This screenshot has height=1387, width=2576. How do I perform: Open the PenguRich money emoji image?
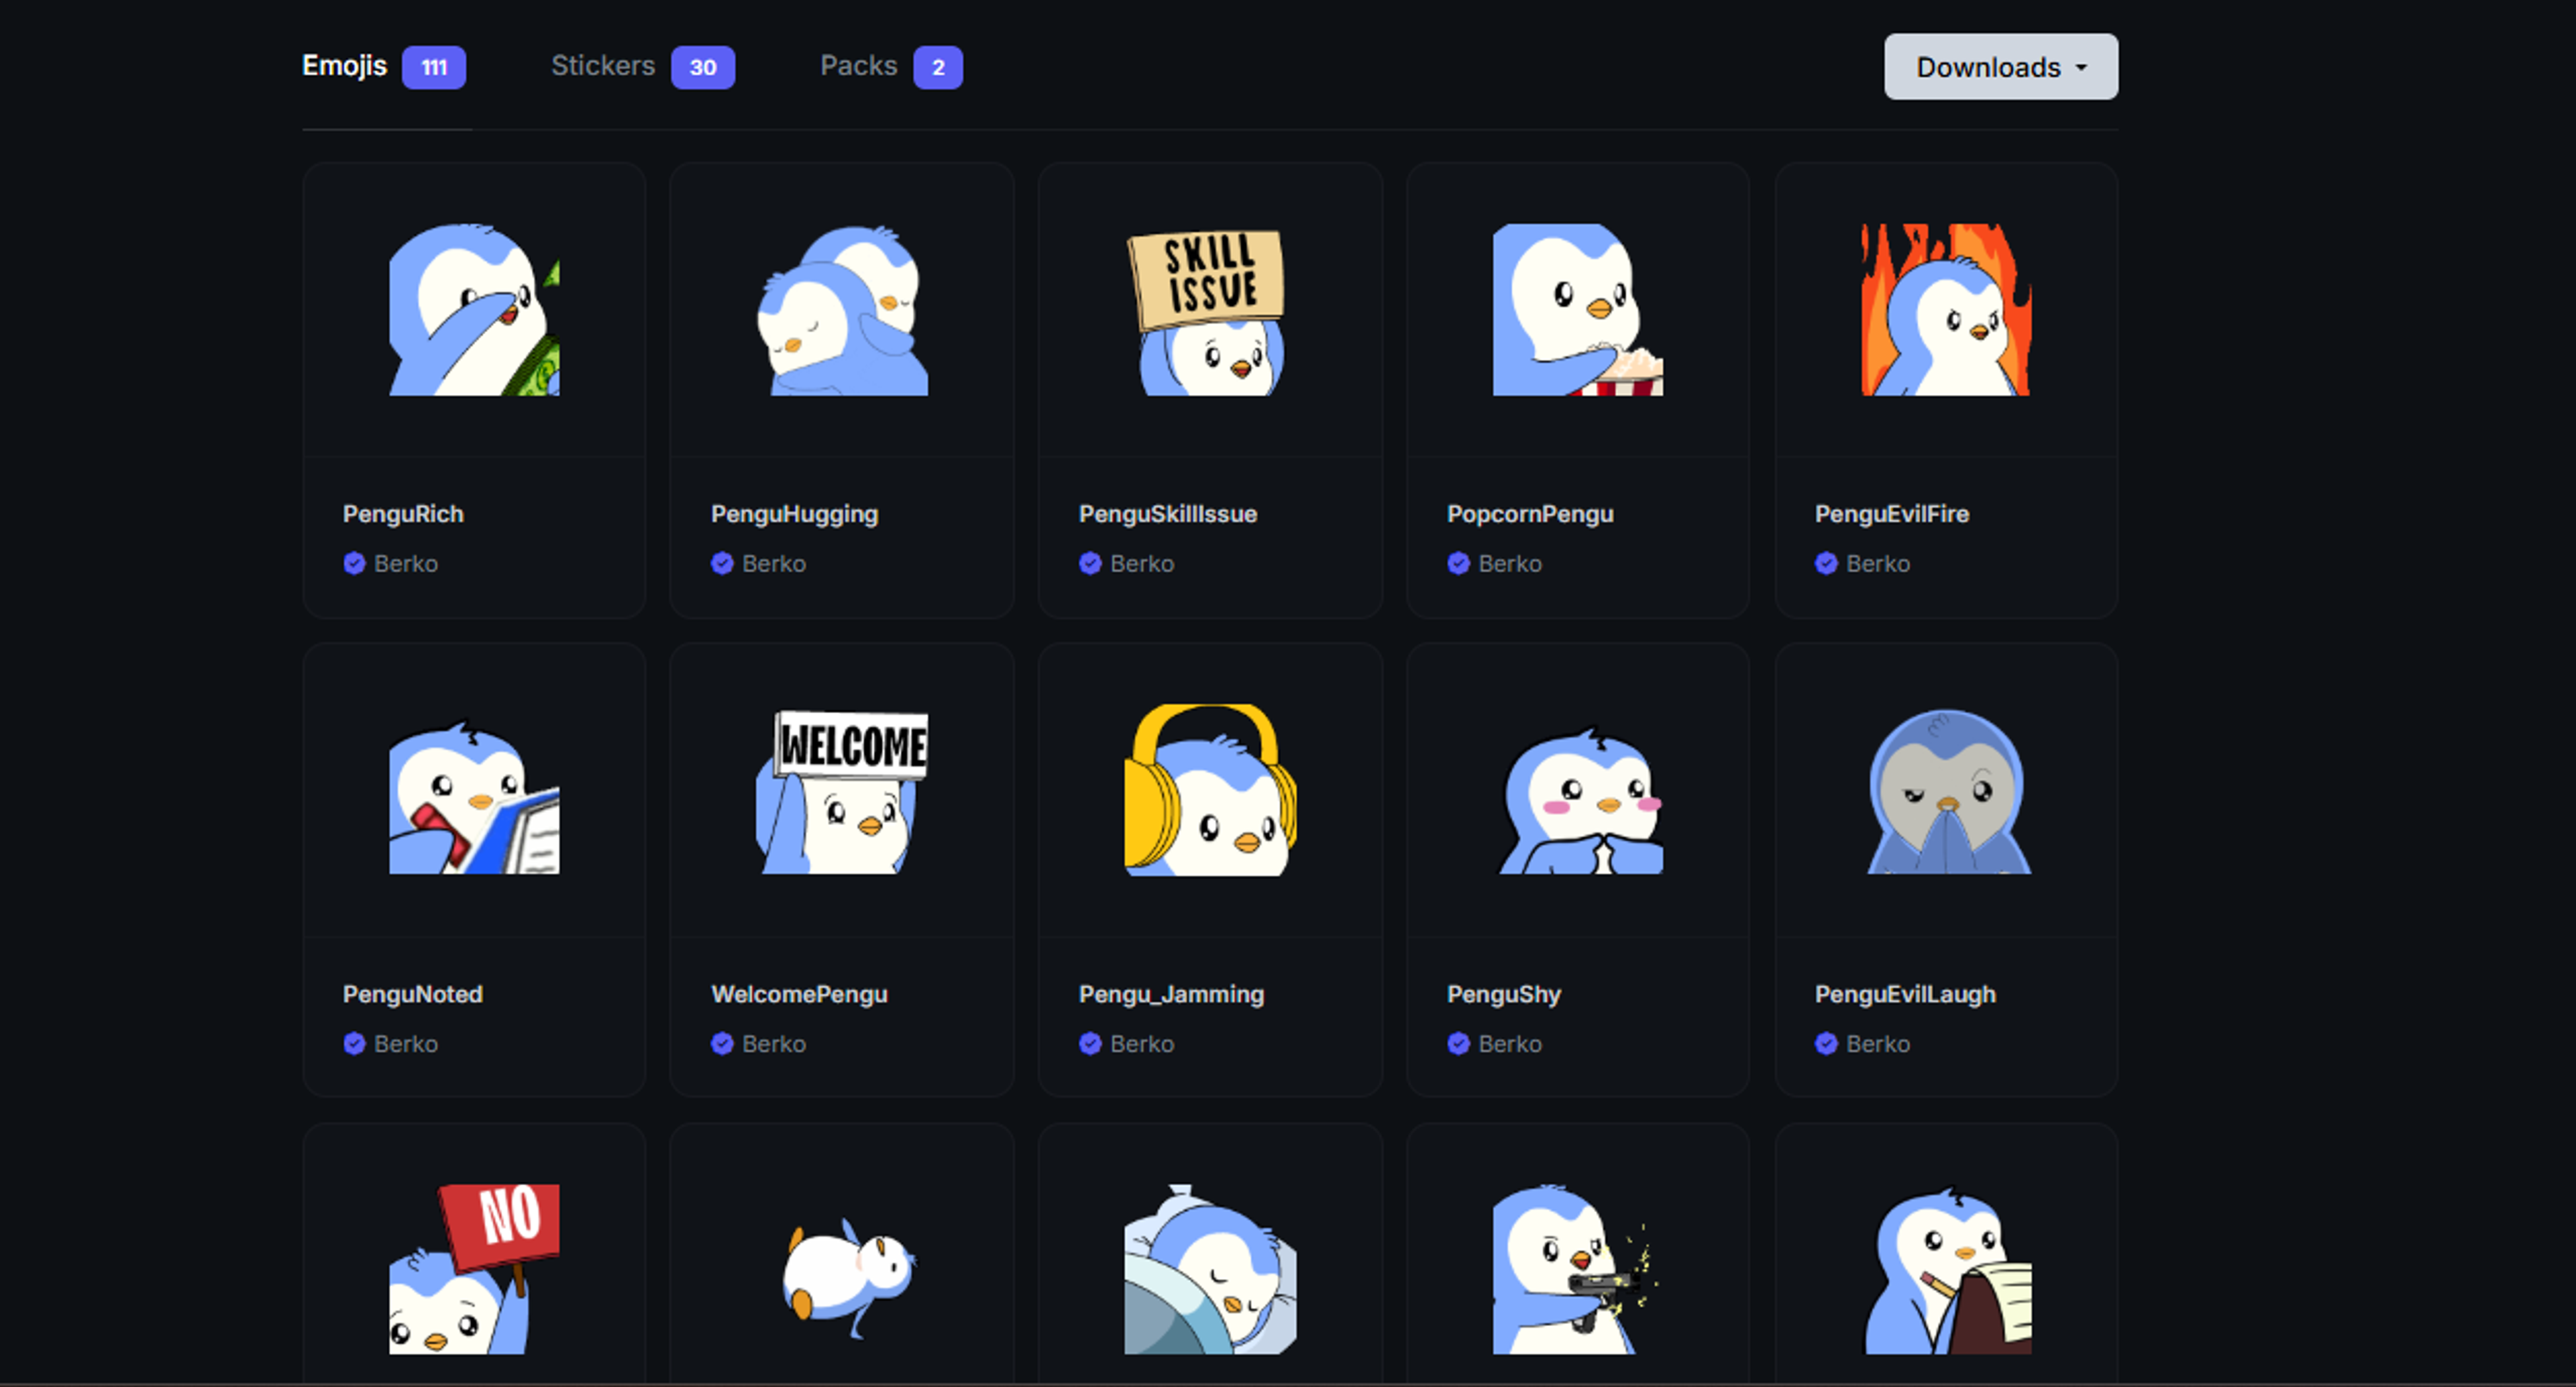click(x=474, y=309)
